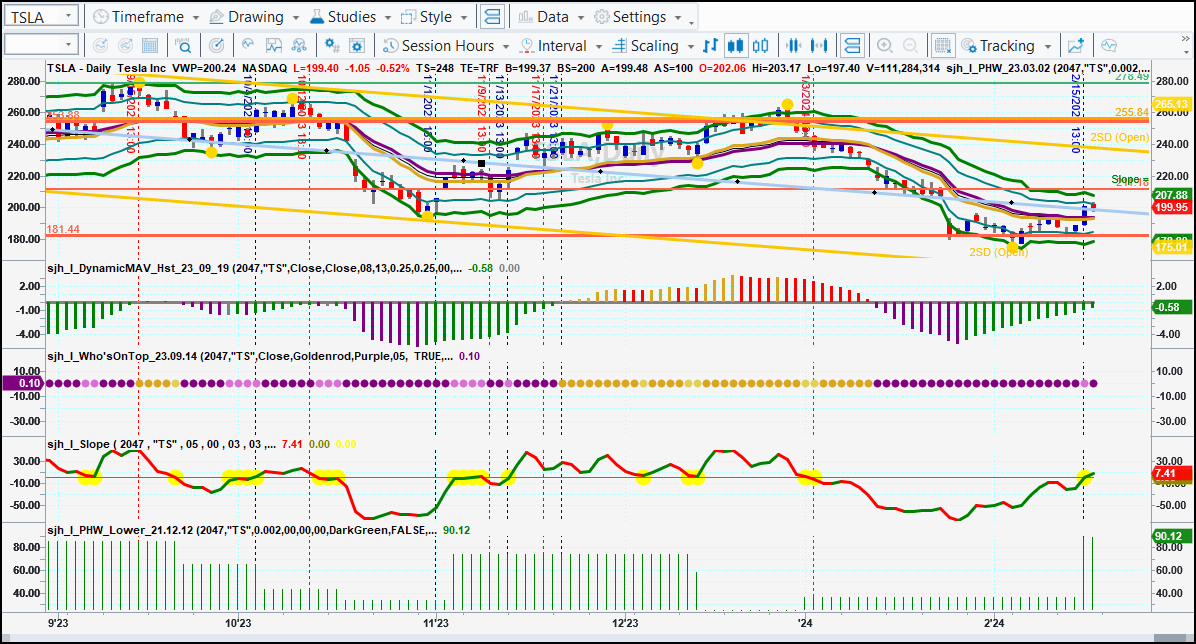Click the Who'sOnTop study label
Screen dimensions: 1196x644
coord(250,356)
